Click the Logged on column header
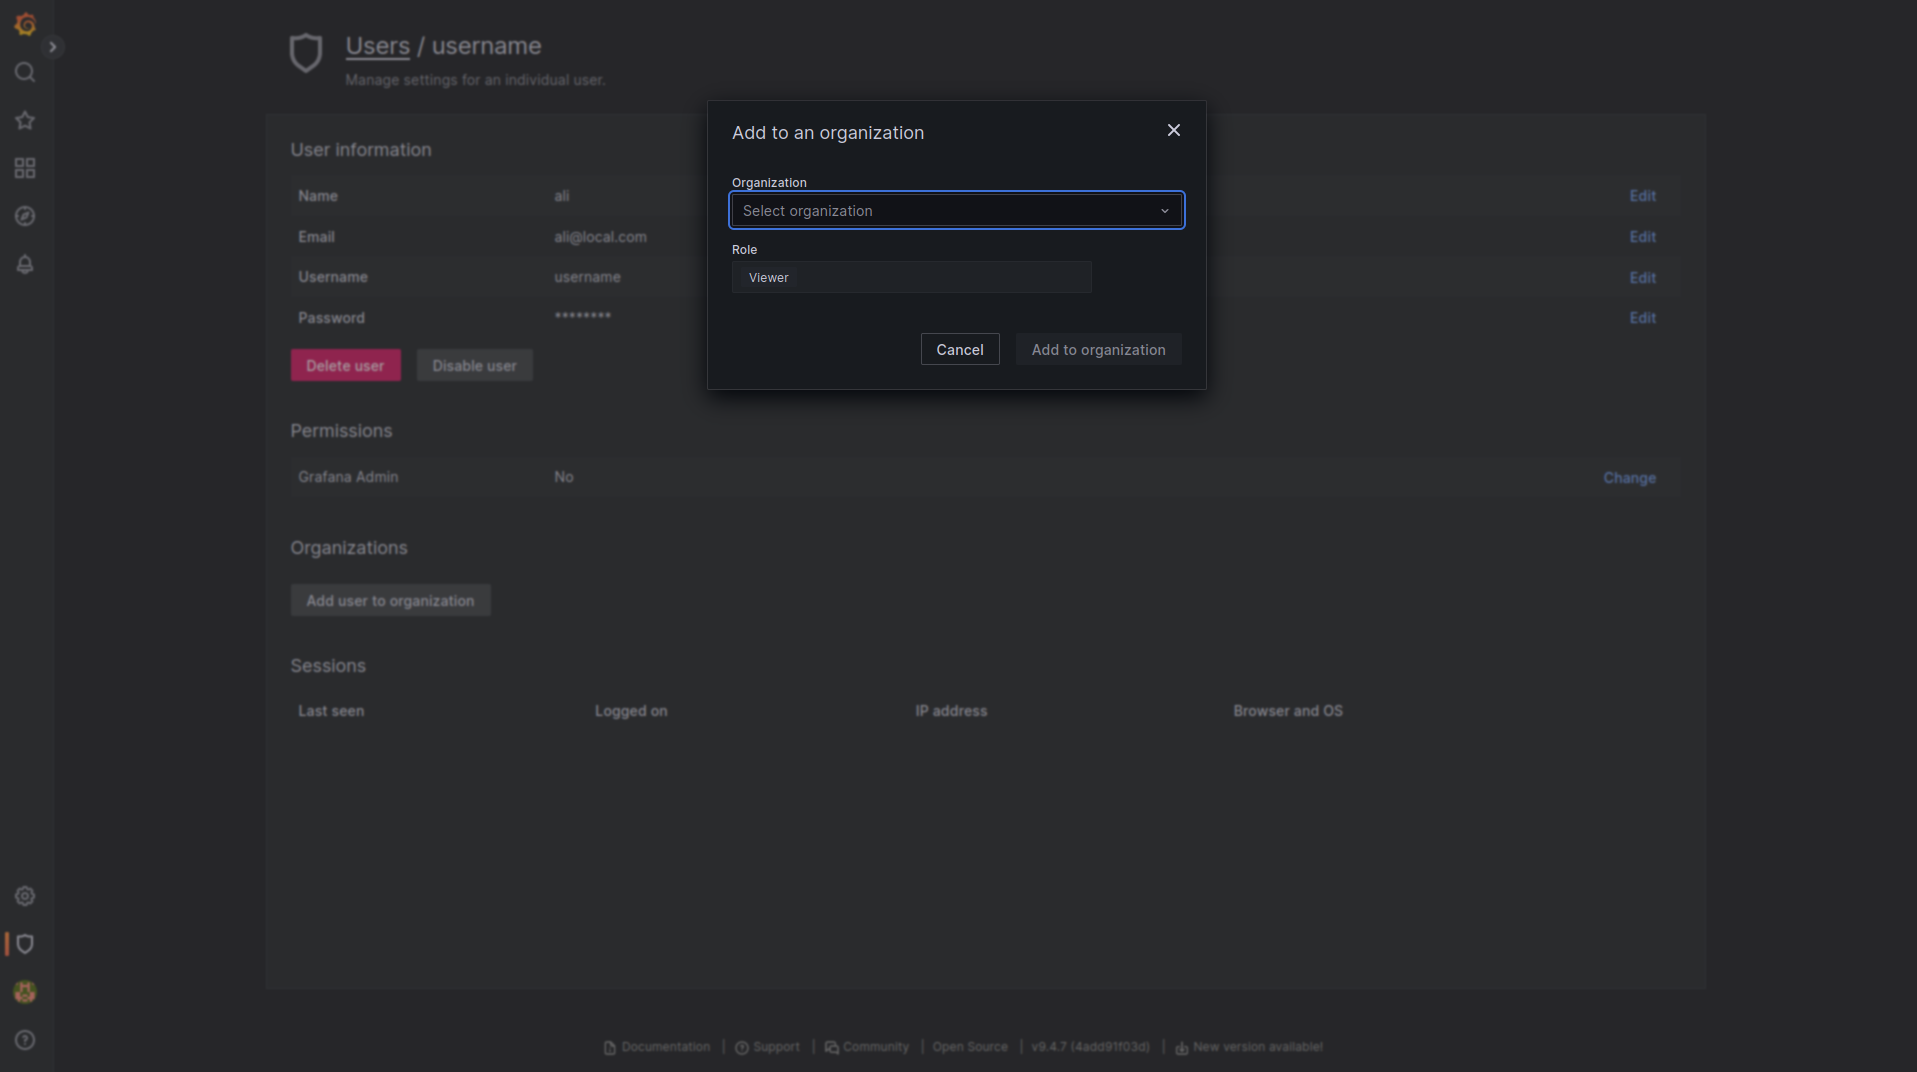 coord(631,711)
